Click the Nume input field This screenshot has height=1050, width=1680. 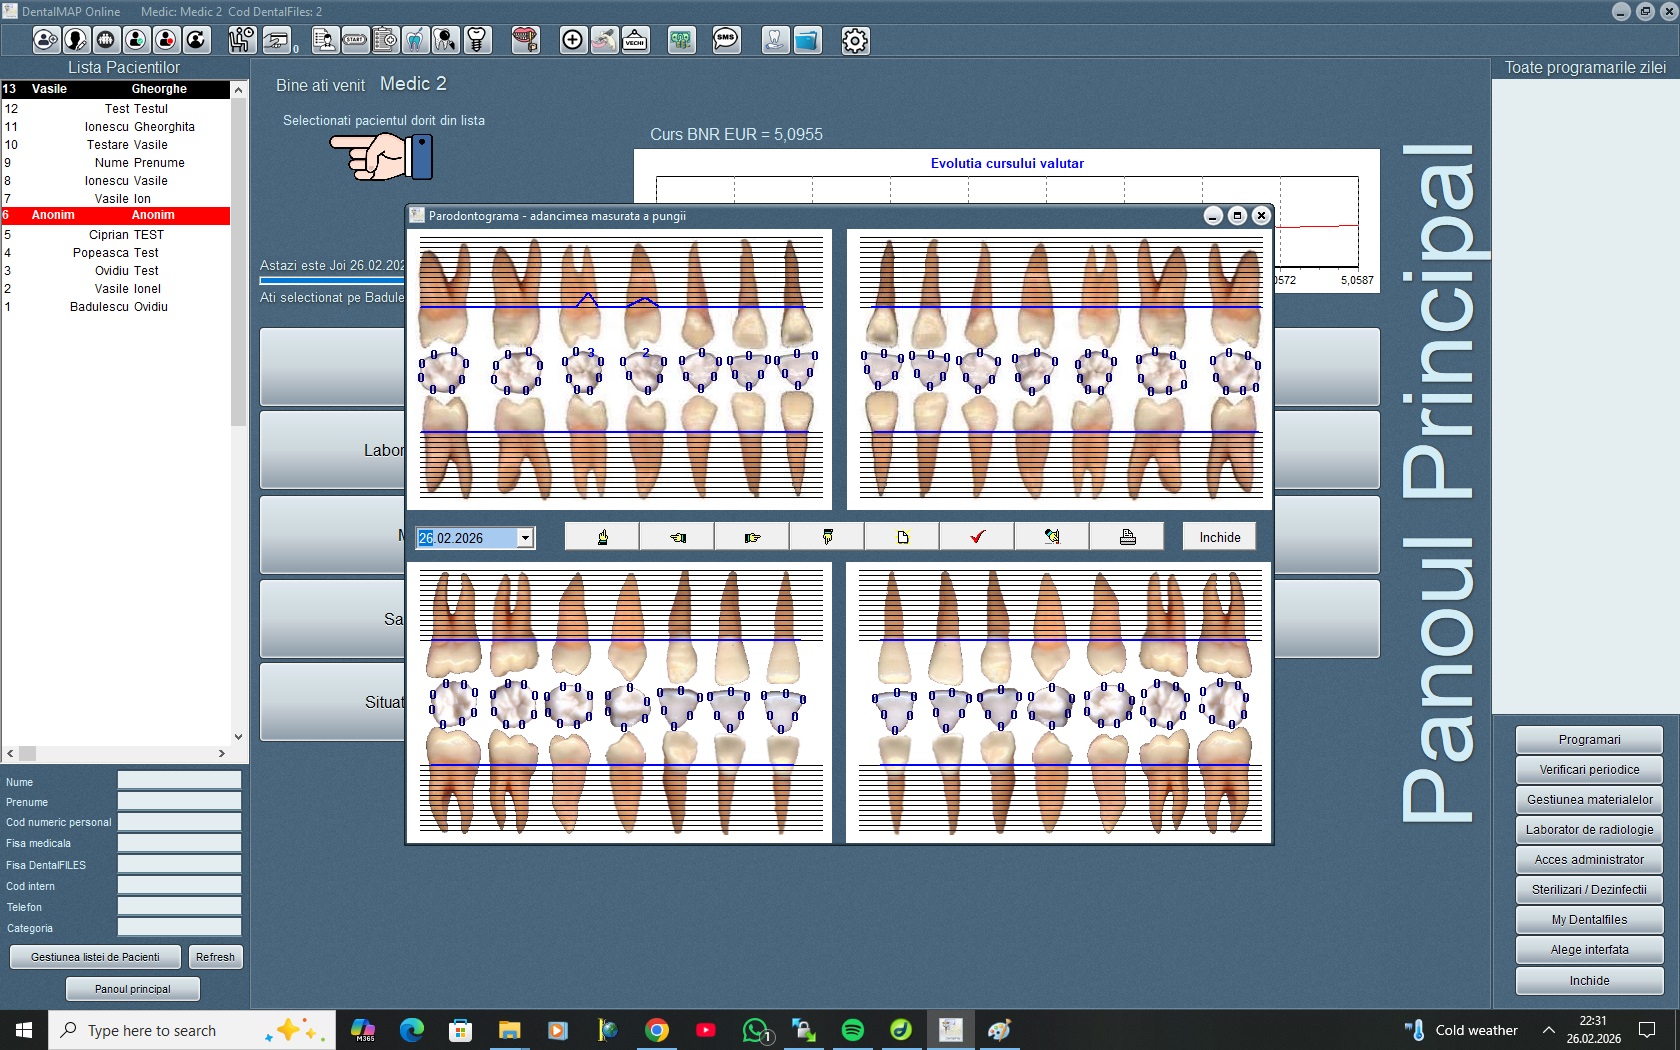[x=179, y=780]
